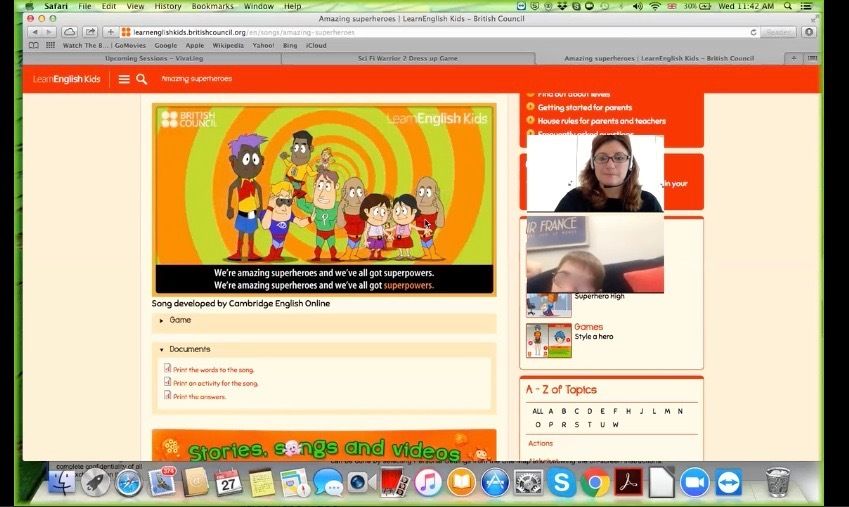Click the Style a hero game thumbnail
Image resolution: width=849 pixels, height=507 pixels.
(548, 341)
